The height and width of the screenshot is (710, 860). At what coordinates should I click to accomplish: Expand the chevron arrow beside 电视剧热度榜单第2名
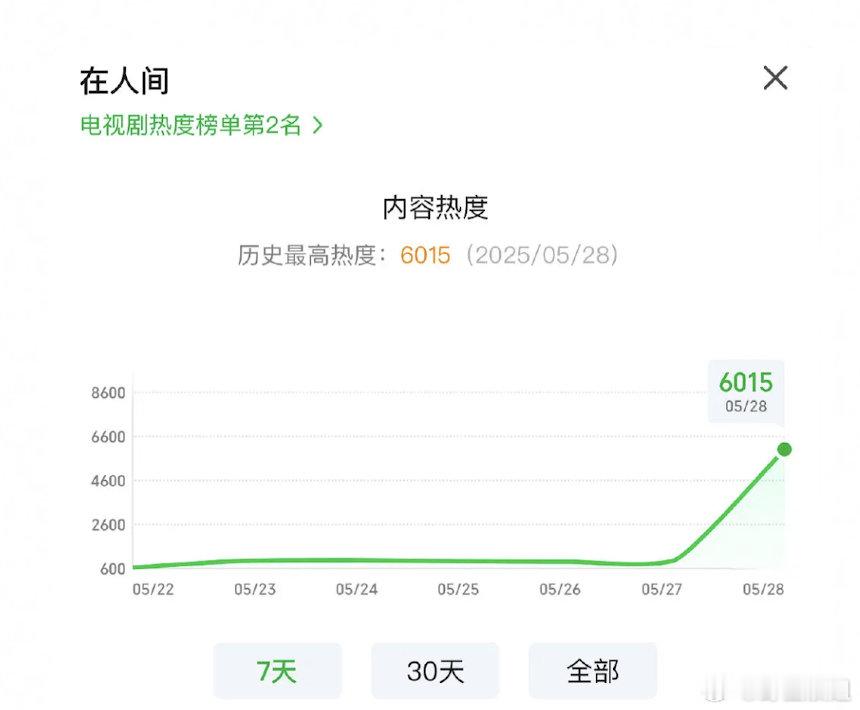pyautogui.click(x=317, y=126)
